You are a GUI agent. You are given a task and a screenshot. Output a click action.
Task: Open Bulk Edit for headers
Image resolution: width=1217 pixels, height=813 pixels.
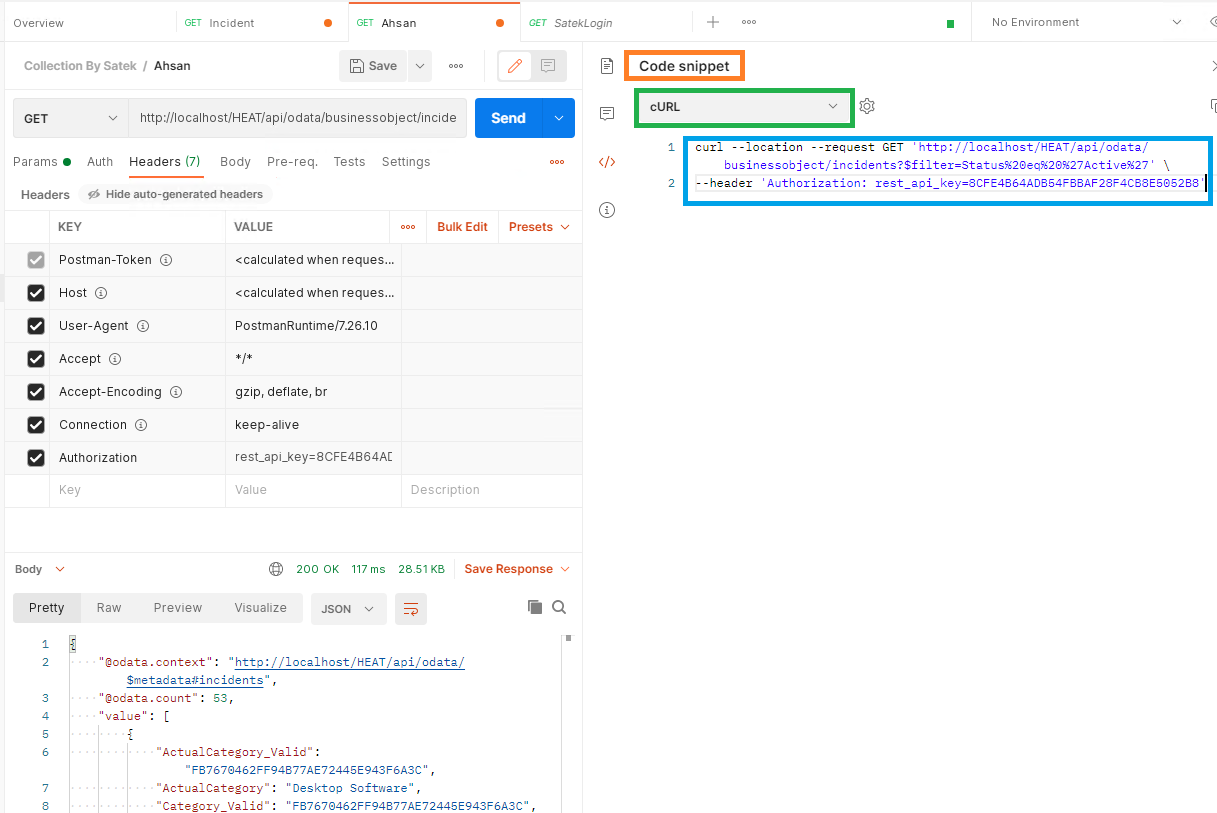(461, 226)
